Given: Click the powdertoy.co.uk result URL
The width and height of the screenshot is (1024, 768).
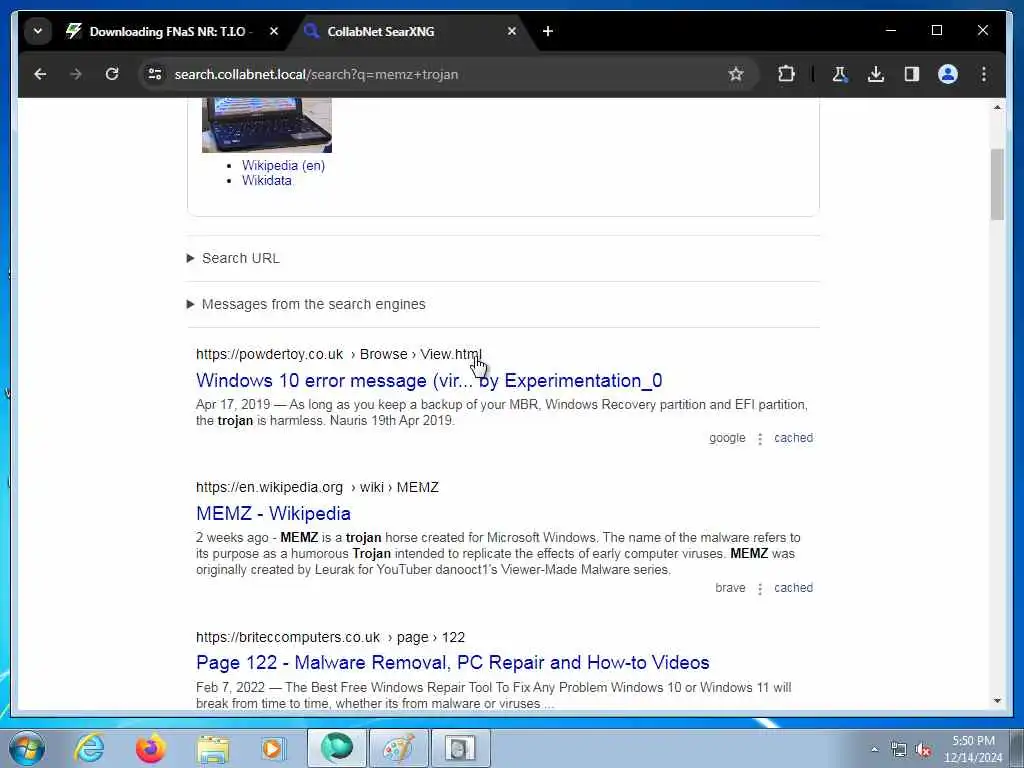Looking at the screenshot, I should [338, 355].
